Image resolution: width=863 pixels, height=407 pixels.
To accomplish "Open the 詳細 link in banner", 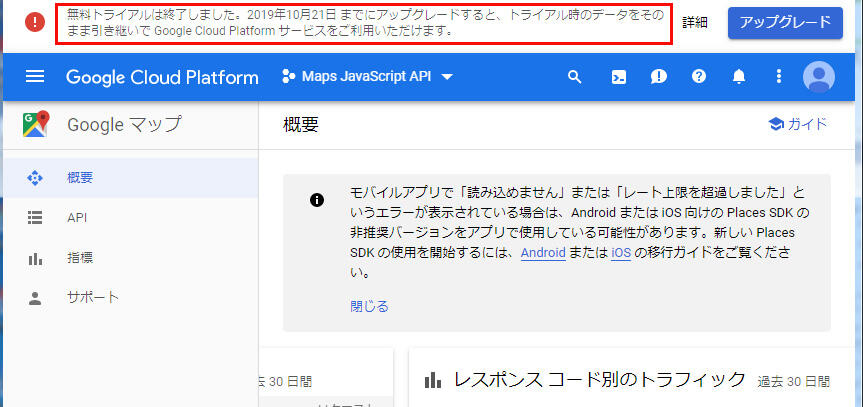I will [x=695, y=23].
